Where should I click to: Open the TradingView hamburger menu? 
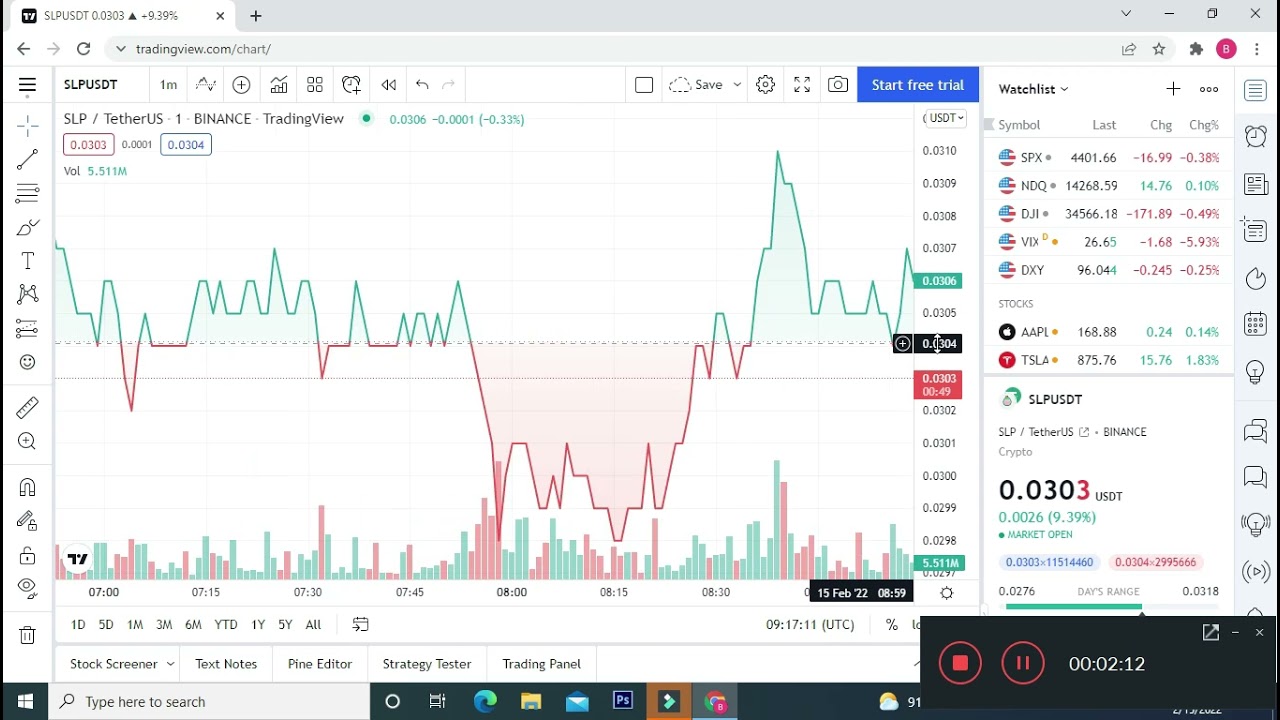(27, 85)
